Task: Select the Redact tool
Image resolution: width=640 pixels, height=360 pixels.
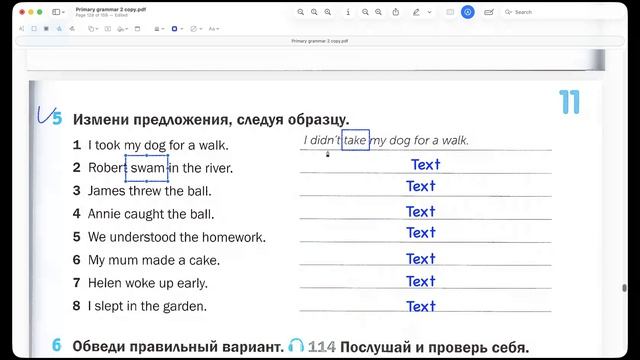Action: (x=46, y=29)
